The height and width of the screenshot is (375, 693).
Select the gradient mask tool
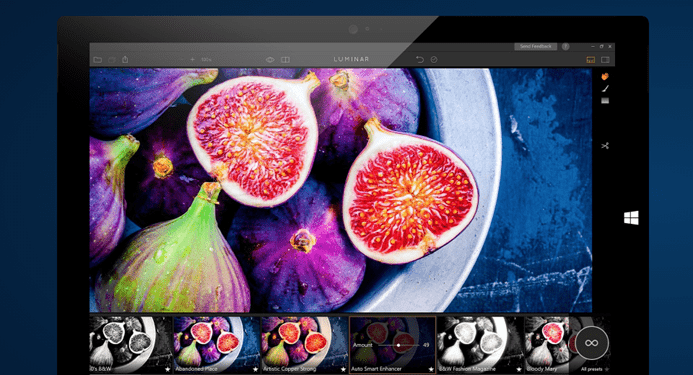tap(605, 101)
